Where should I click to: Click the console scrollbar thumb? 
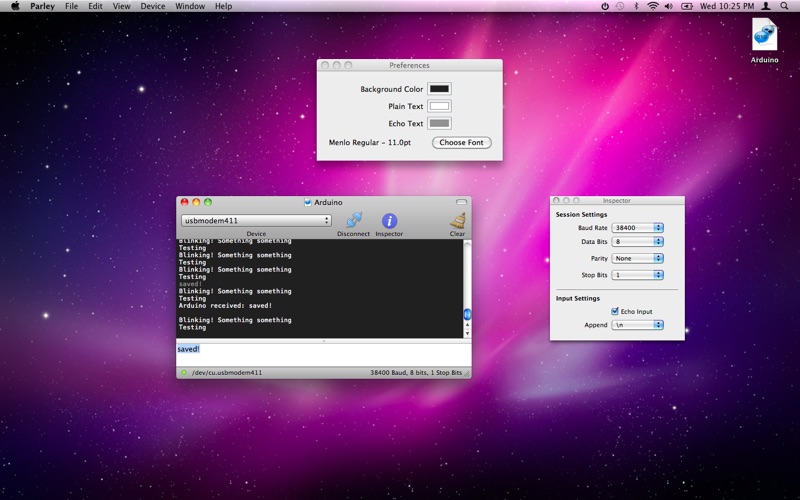tap(467, 314)
